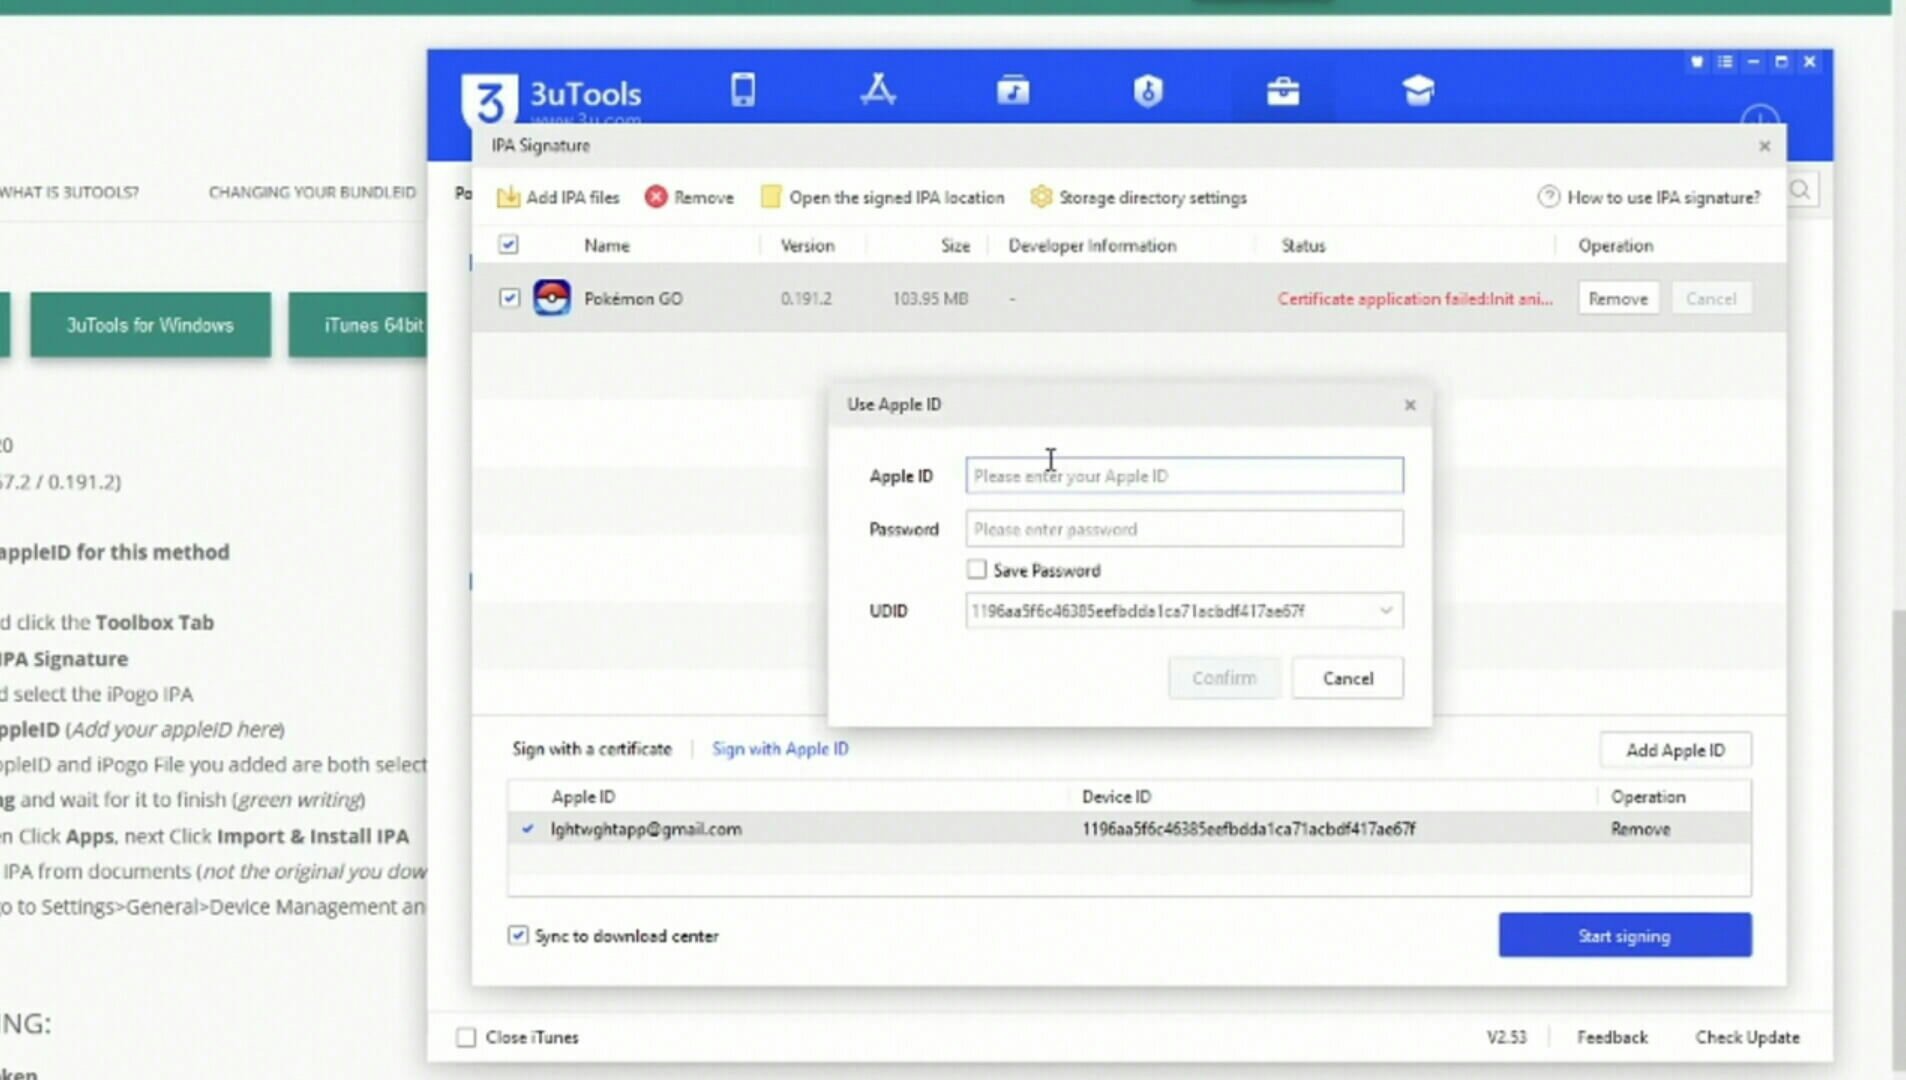
Task: Click the search magnifier icon
Action: point(1800,190)
